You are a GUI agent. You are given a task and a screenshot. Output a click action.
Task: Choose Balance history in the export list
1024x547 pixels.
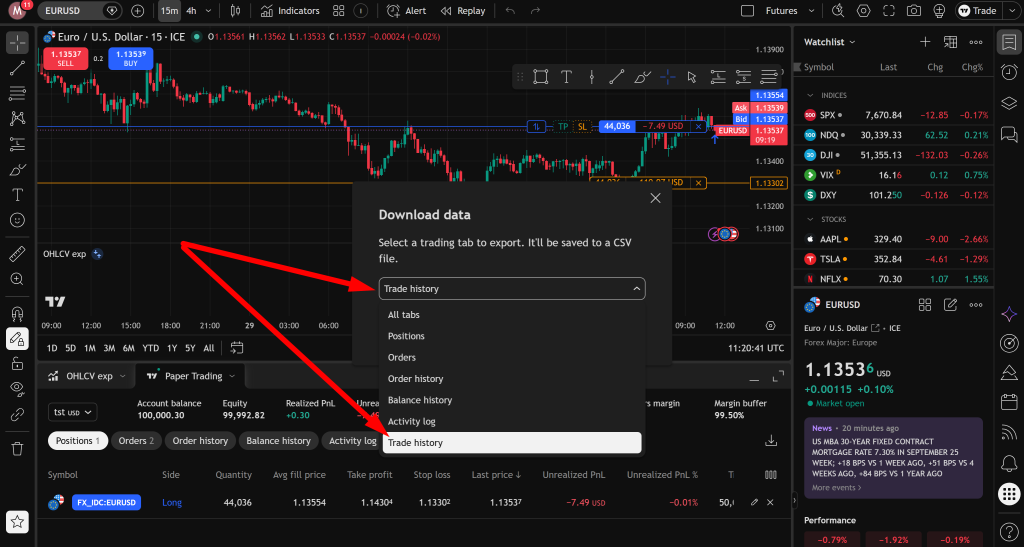click(512, 400)
